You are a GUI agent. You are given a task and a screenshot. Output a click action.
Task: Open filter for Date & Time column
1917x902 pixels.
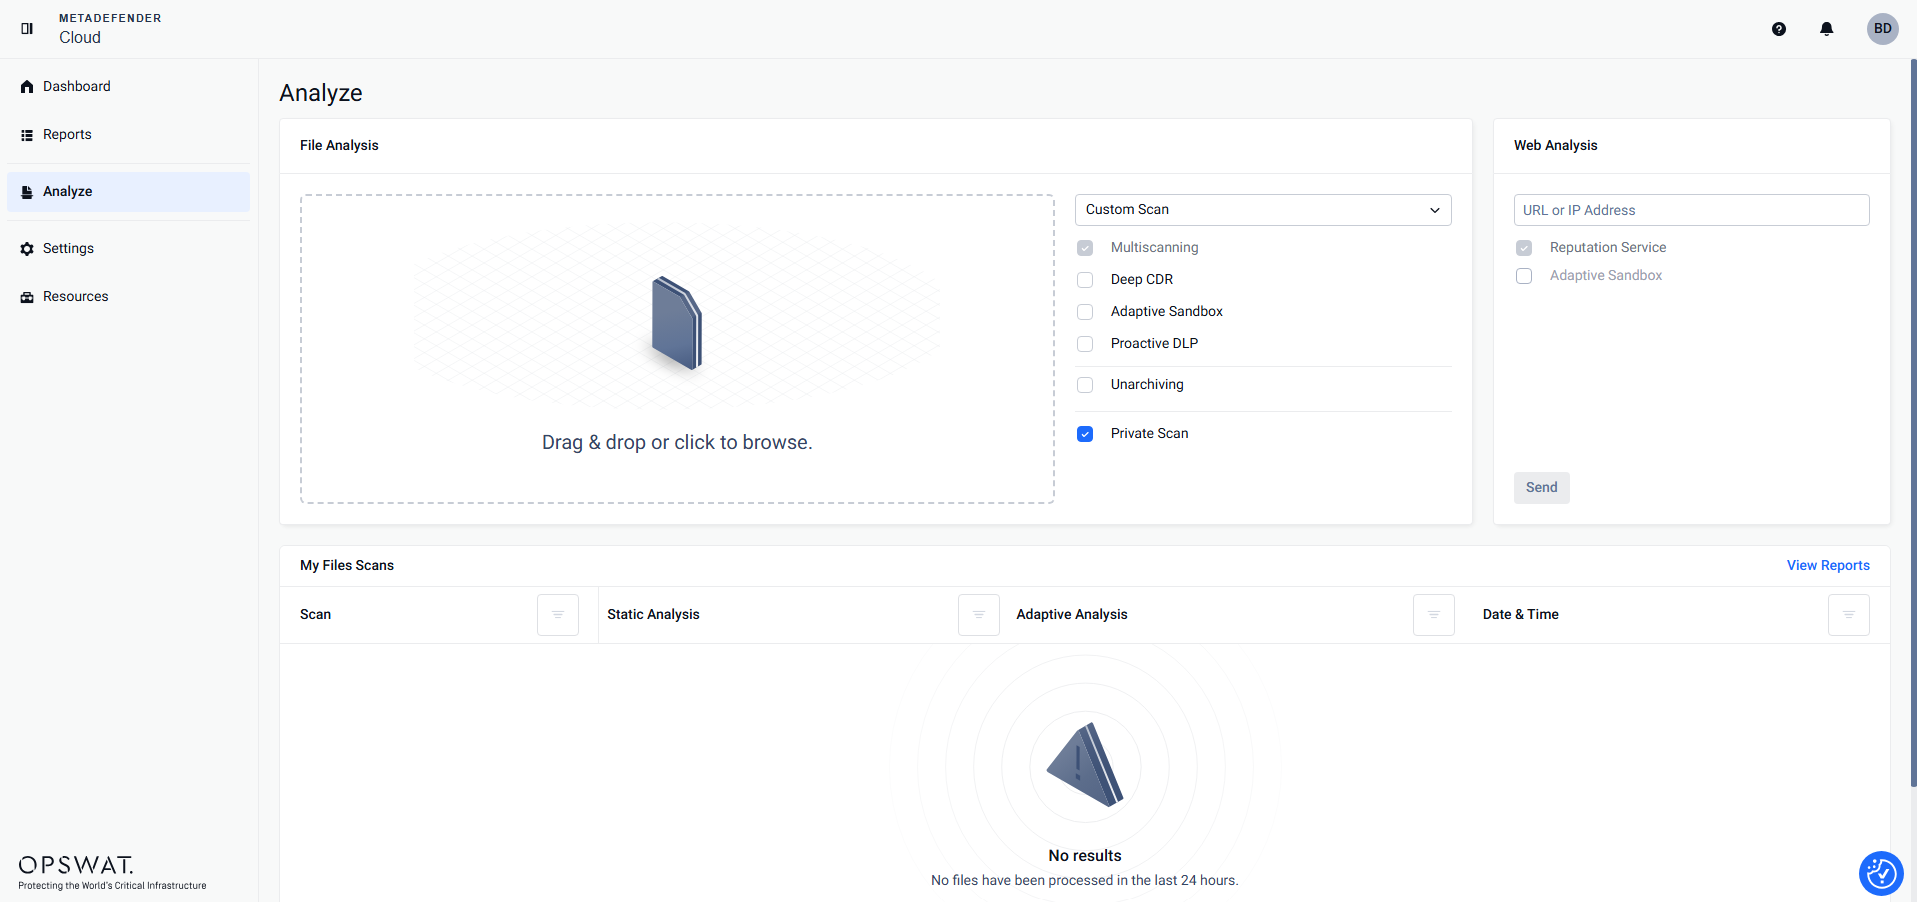pos(1849,615)
